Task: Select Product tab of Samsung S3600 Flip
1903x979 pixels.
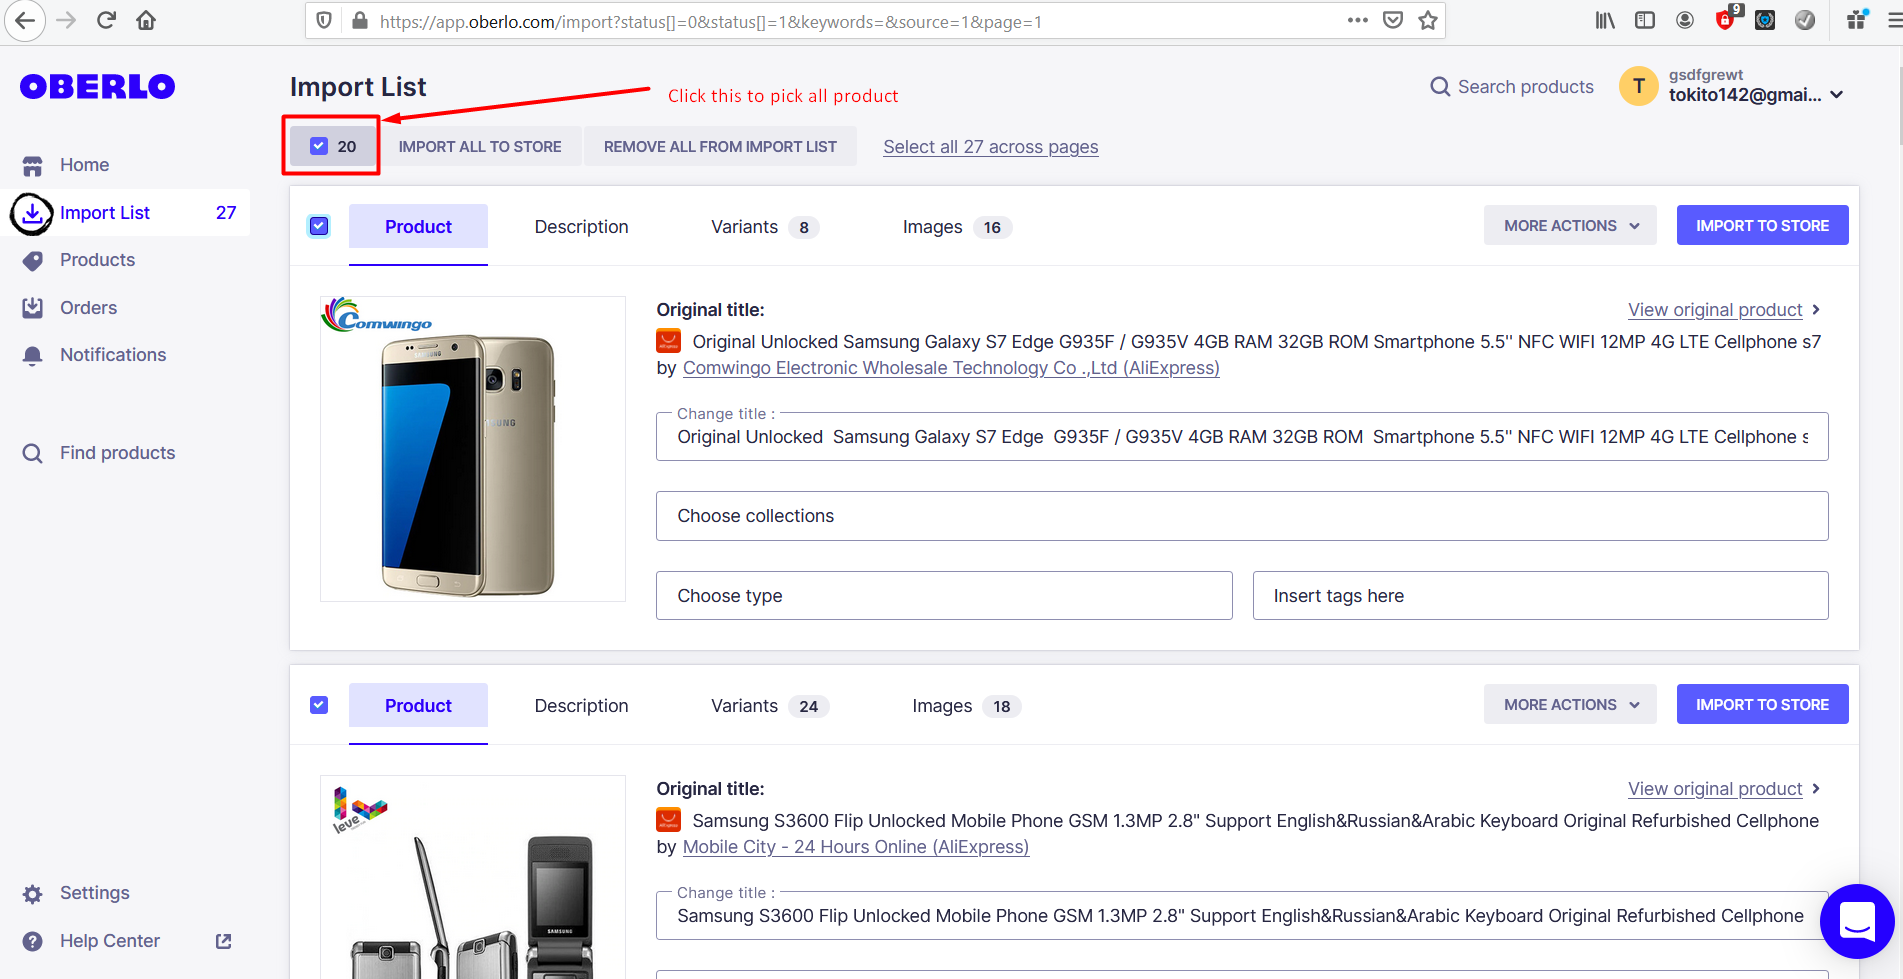Action: (418, 706)
